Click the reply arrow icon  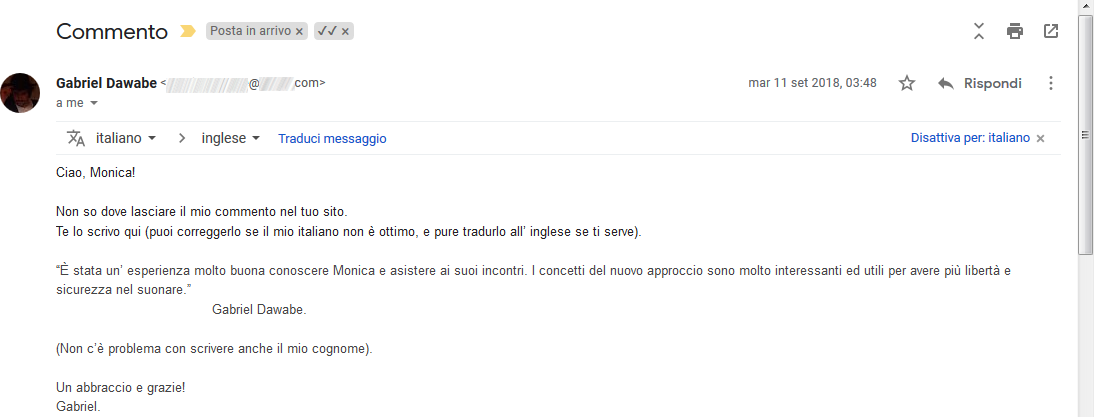(945, 84)
